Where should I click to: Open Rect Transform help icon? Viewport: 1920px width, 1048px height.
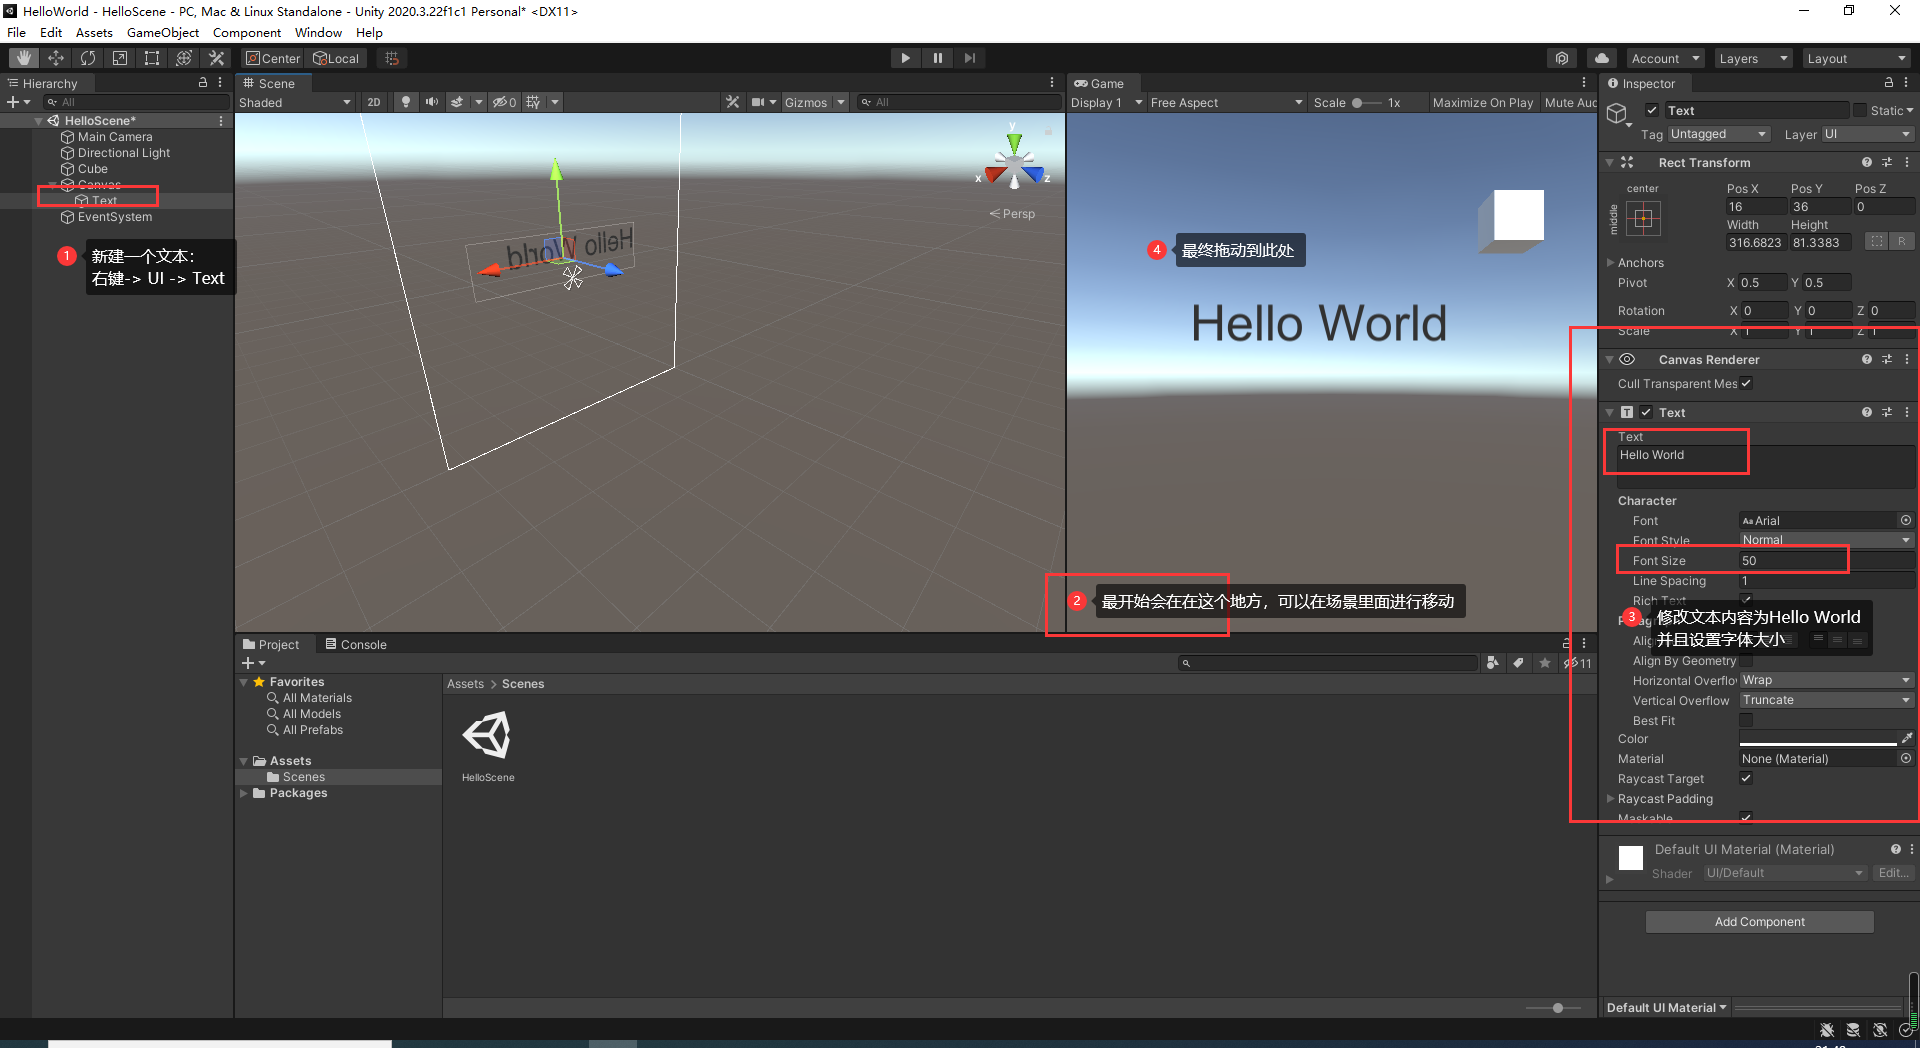coord(1866,162)
